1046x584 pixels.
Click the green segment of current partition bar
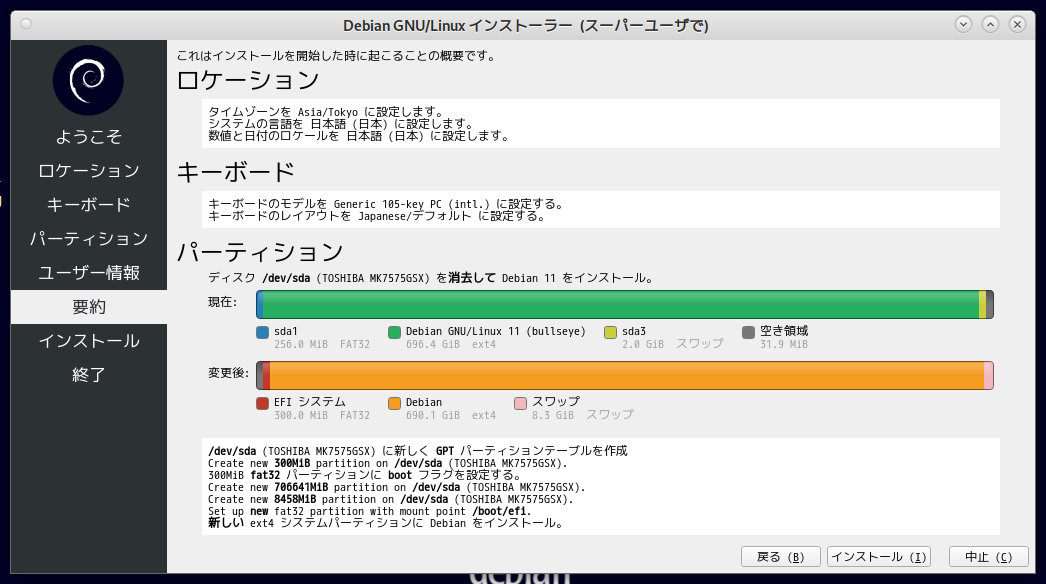pos(620,304)
